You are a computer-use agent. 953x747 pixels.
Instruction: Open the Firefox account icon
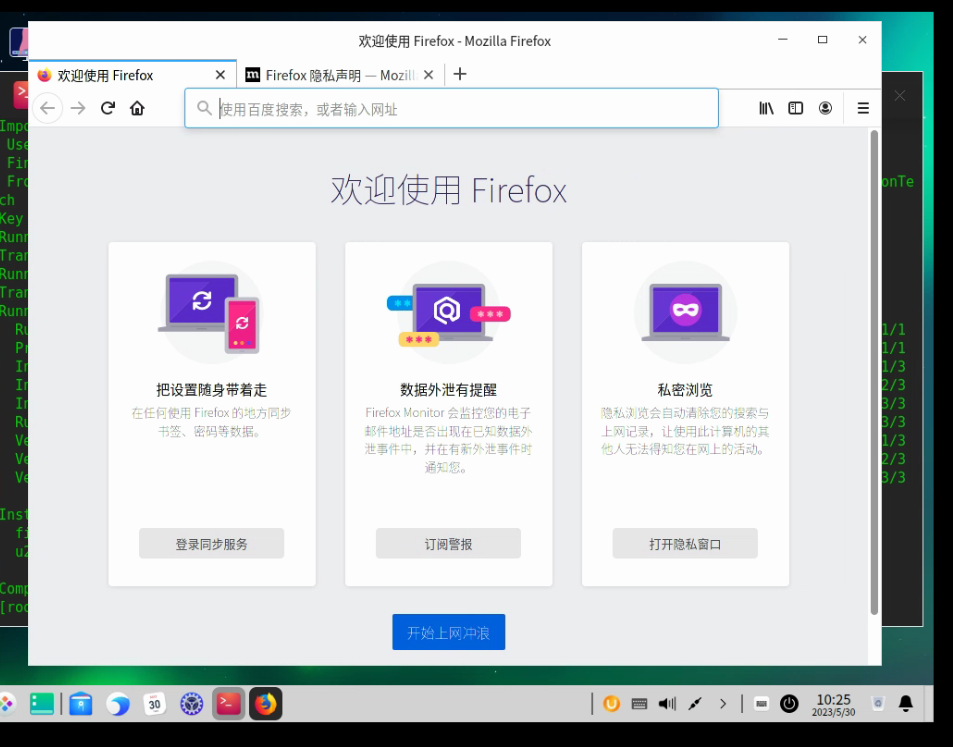point(825,108)
